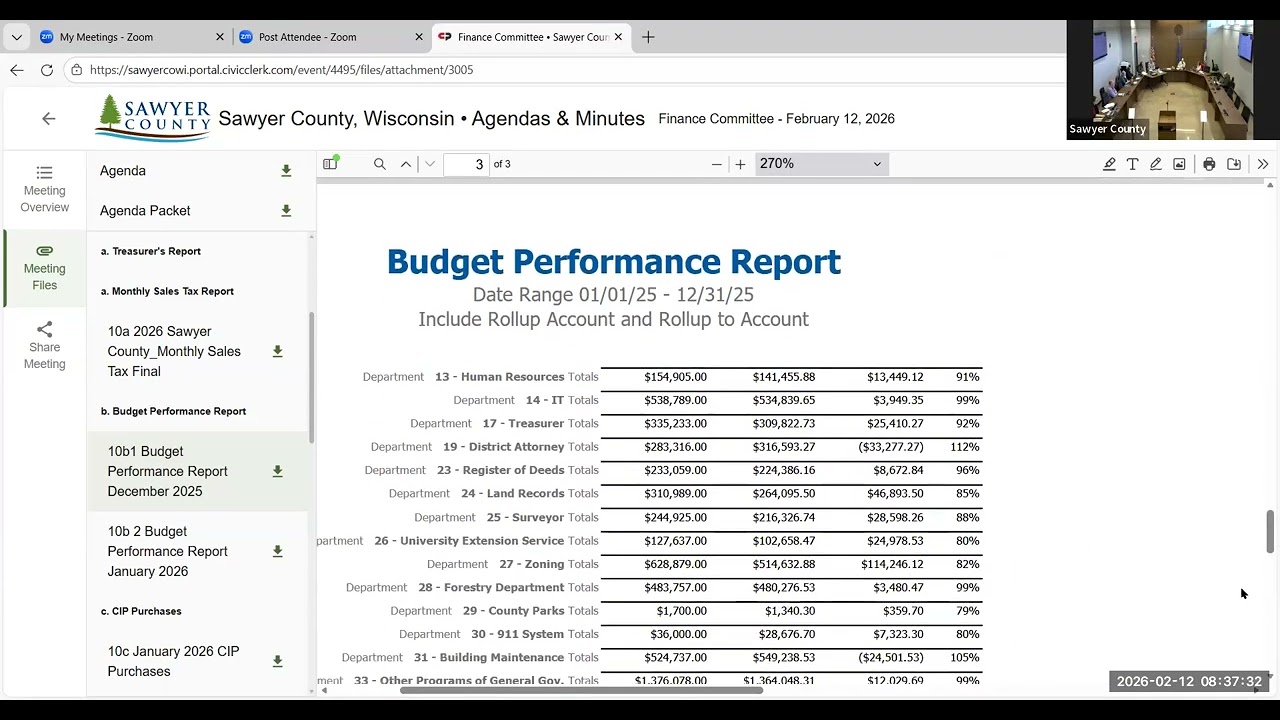
Task: Click the browser address bar URL
Action: 281,70
